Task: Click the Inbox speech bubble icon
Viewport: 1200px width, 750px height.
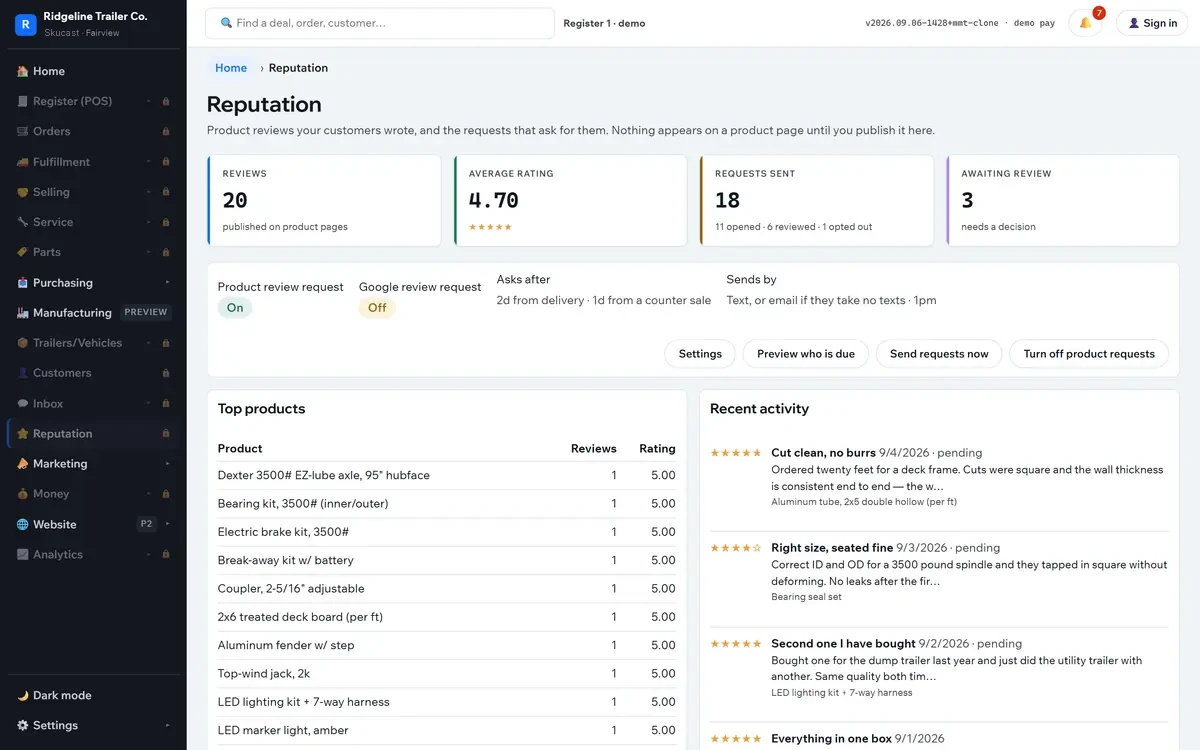Action: [x=22, y=403]
